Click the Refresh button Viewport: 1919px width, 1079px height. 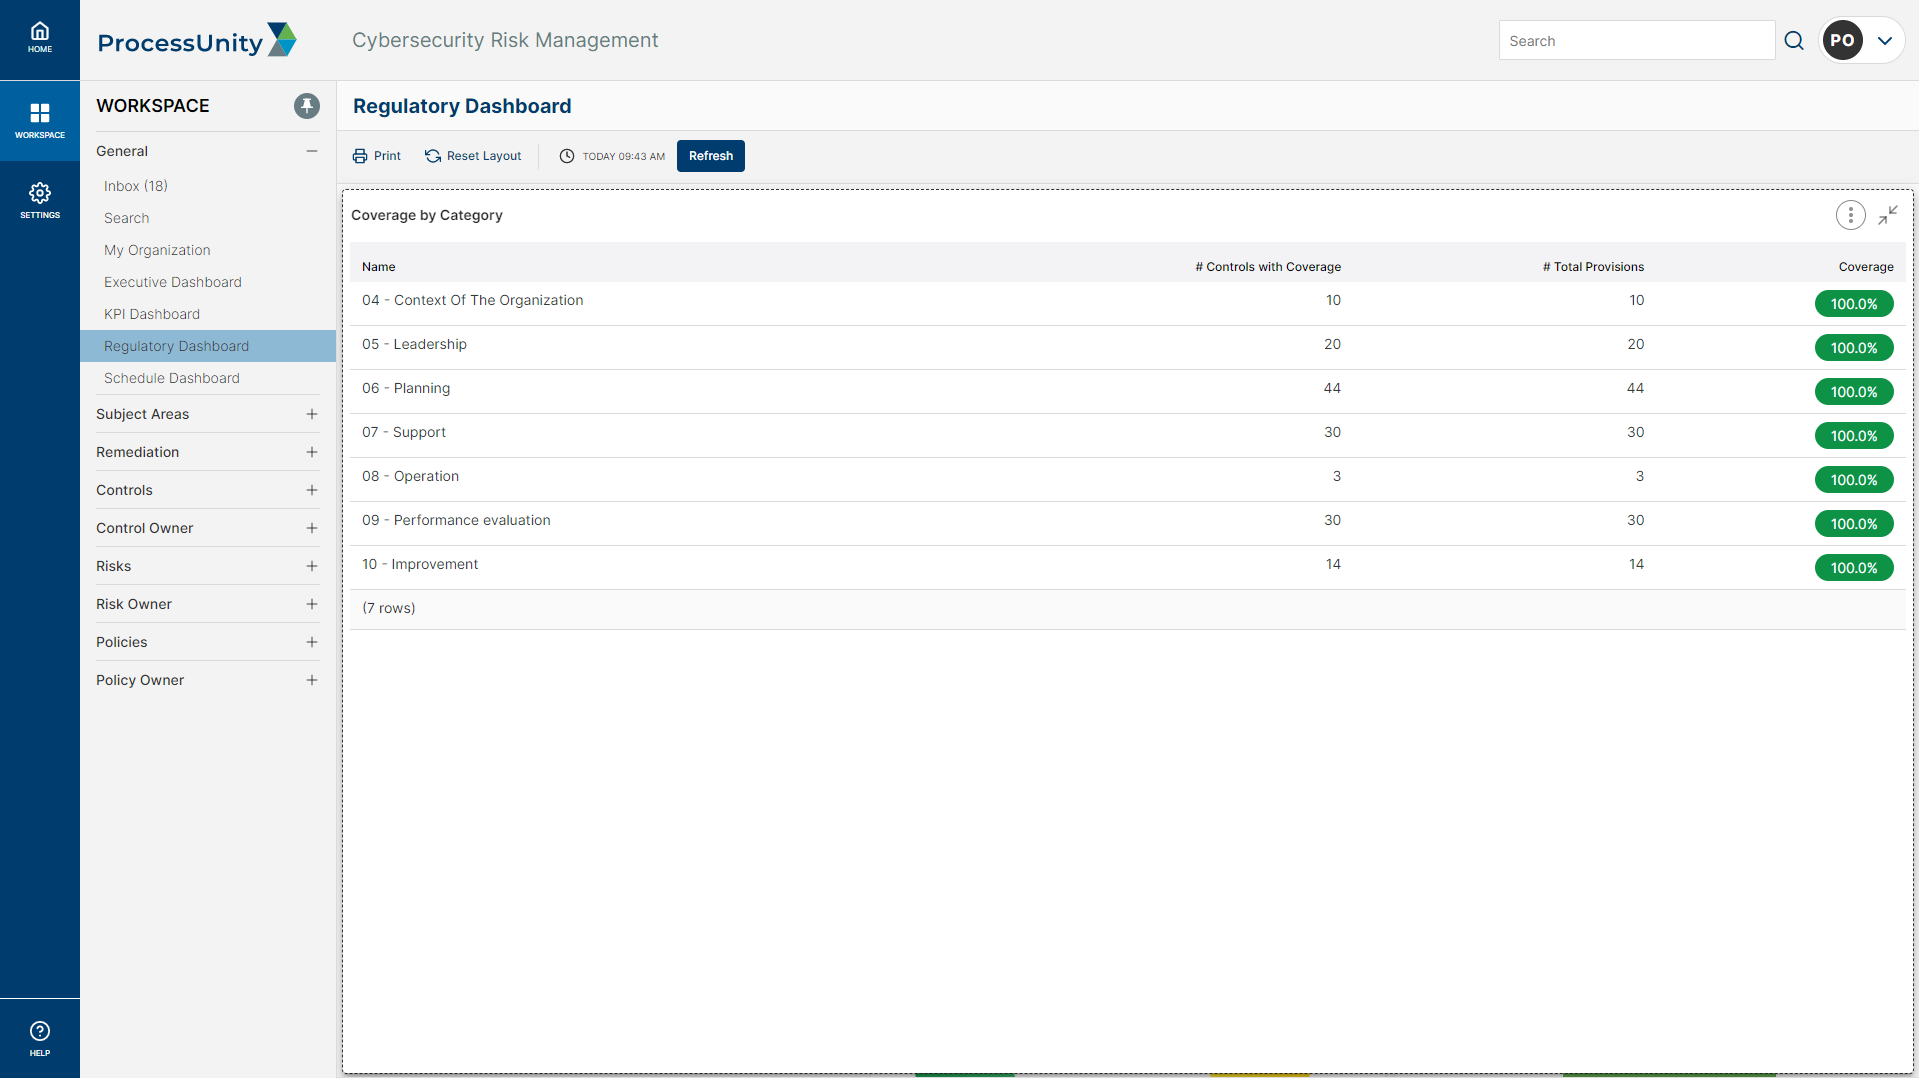tap(711, 156)
